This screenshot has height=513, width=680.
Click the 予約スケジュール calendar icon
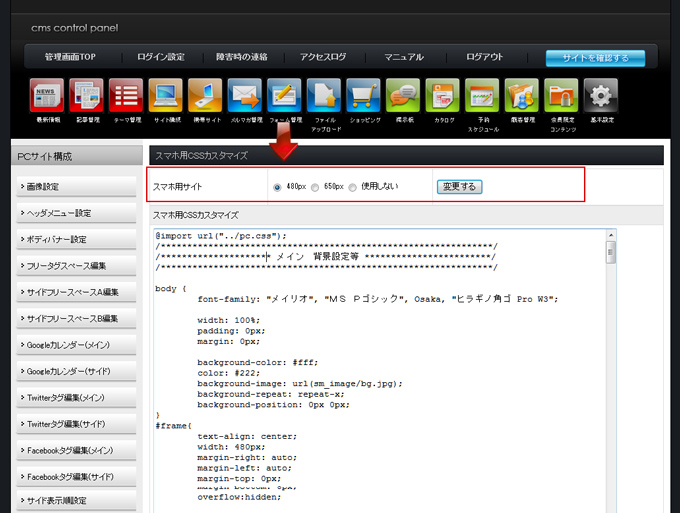pos(482,96)
